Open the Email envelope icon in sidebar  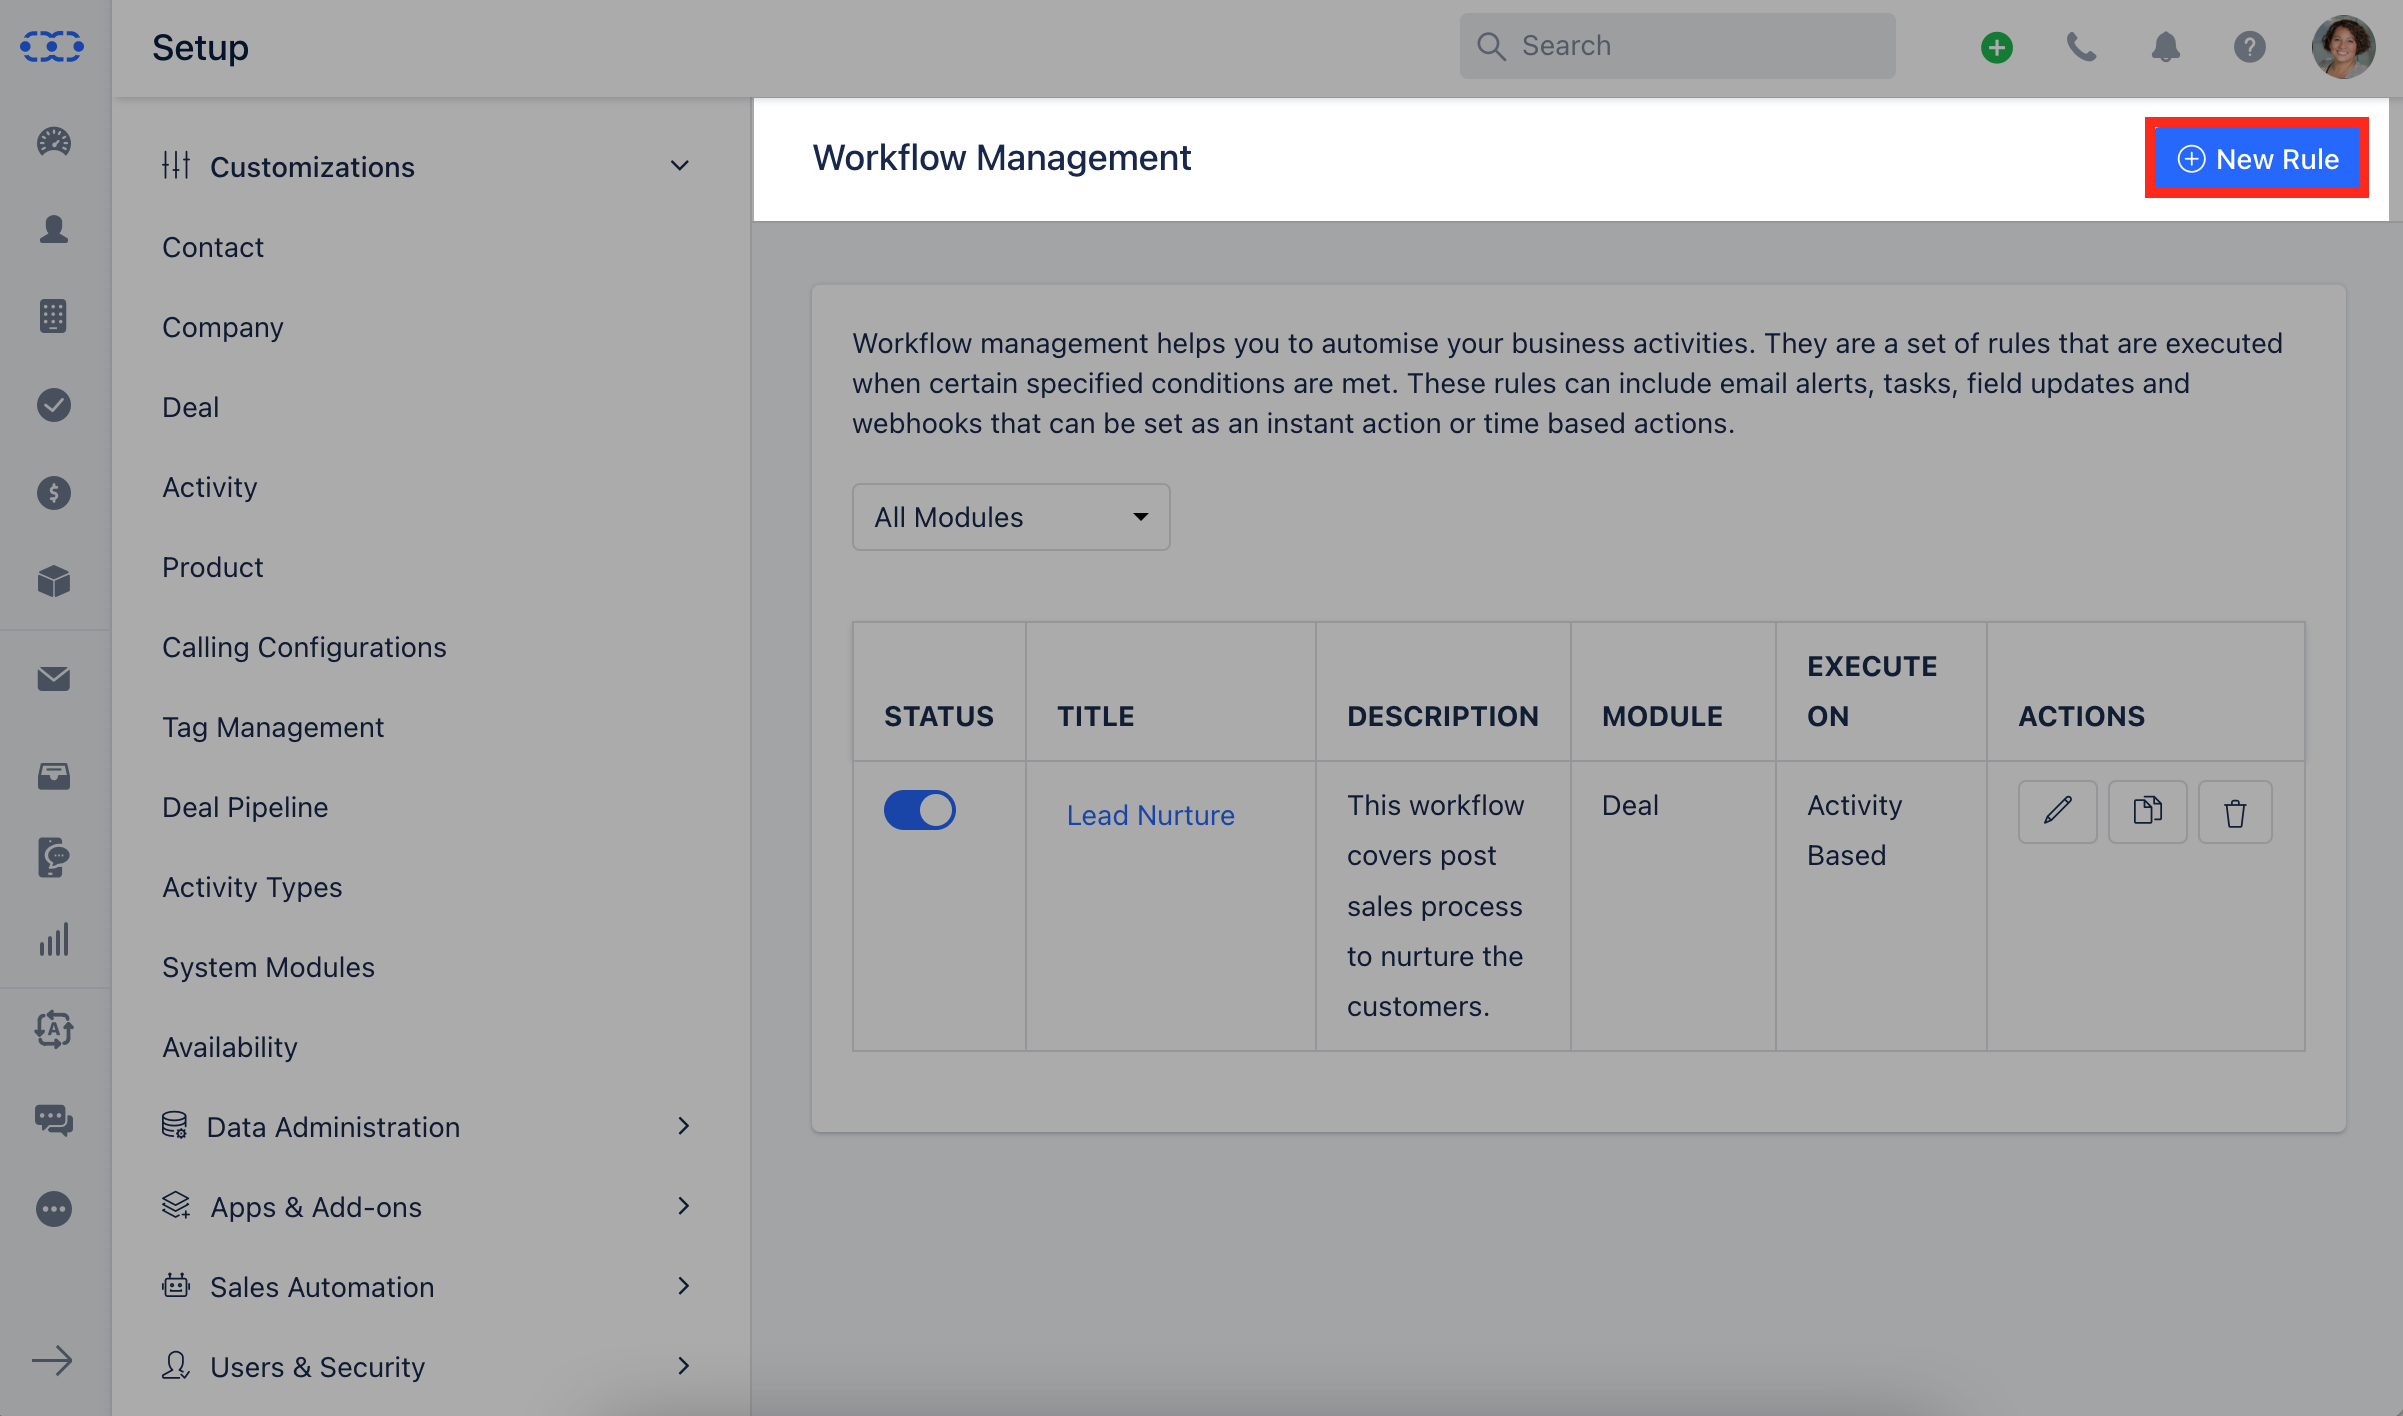54,679
